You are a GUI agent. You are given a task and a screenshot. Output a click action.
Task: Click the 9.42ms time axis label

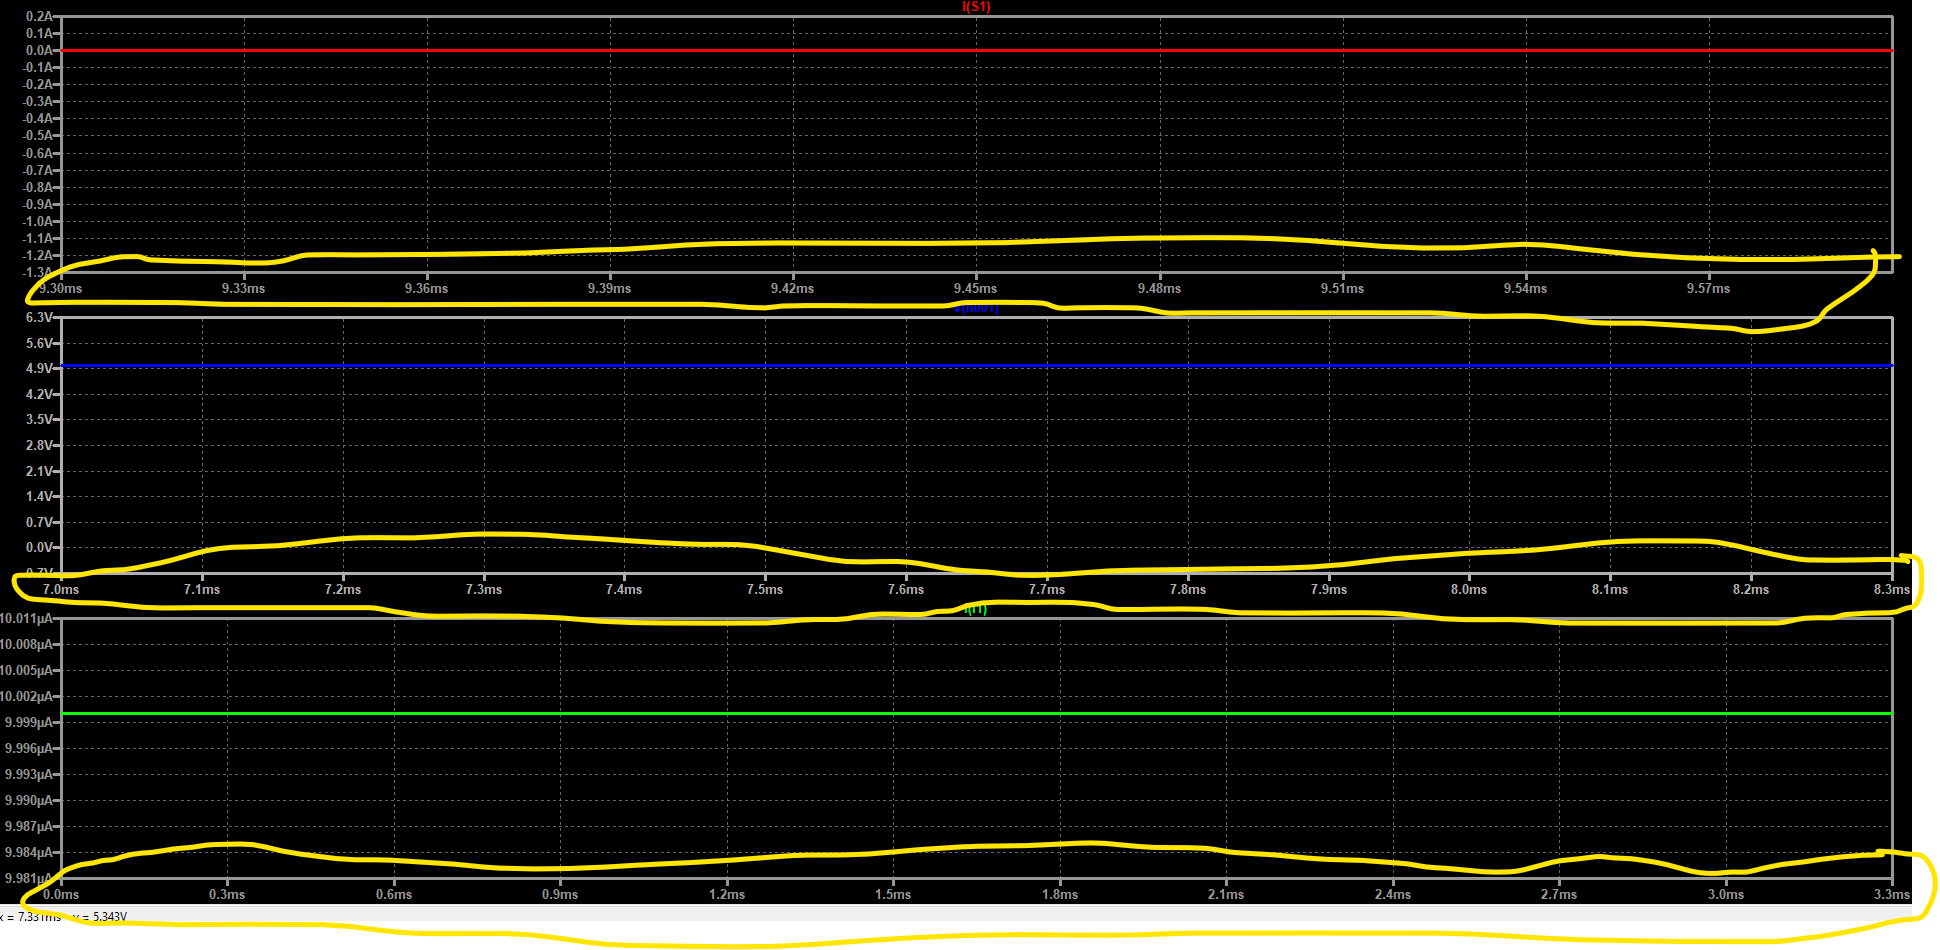coord(792,288)
